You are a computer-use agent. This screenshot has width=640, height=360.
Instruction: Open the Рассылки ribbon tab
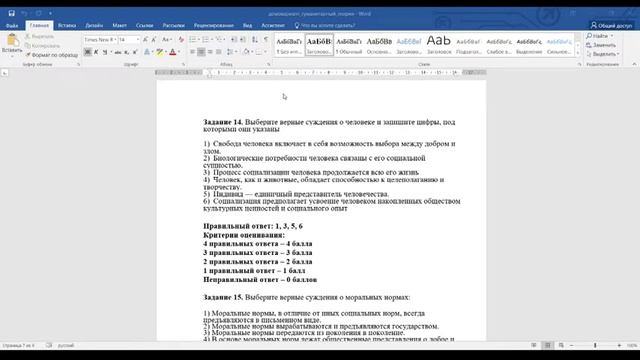173,25
